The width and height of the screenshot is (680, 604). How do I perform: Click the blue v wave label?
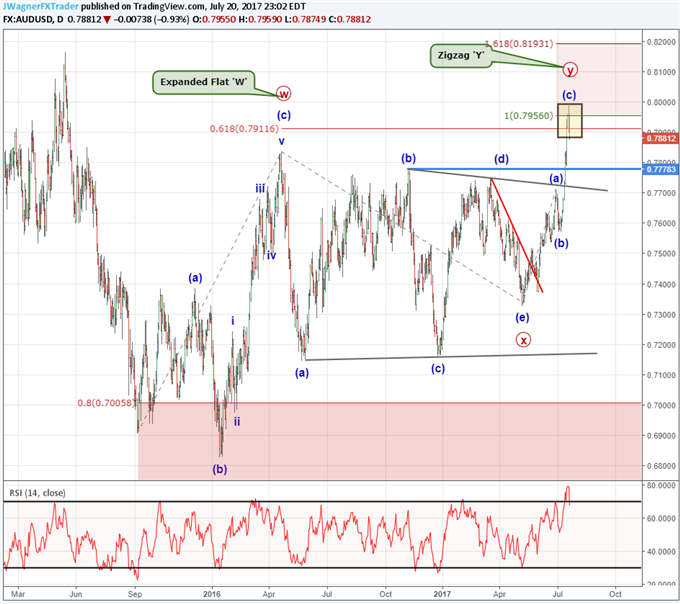tap(281, 141)
